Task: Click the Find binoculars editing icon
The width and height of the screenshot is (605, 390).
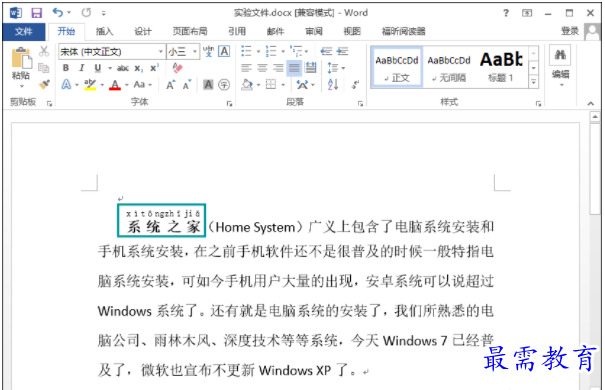Action: [560, 55]
